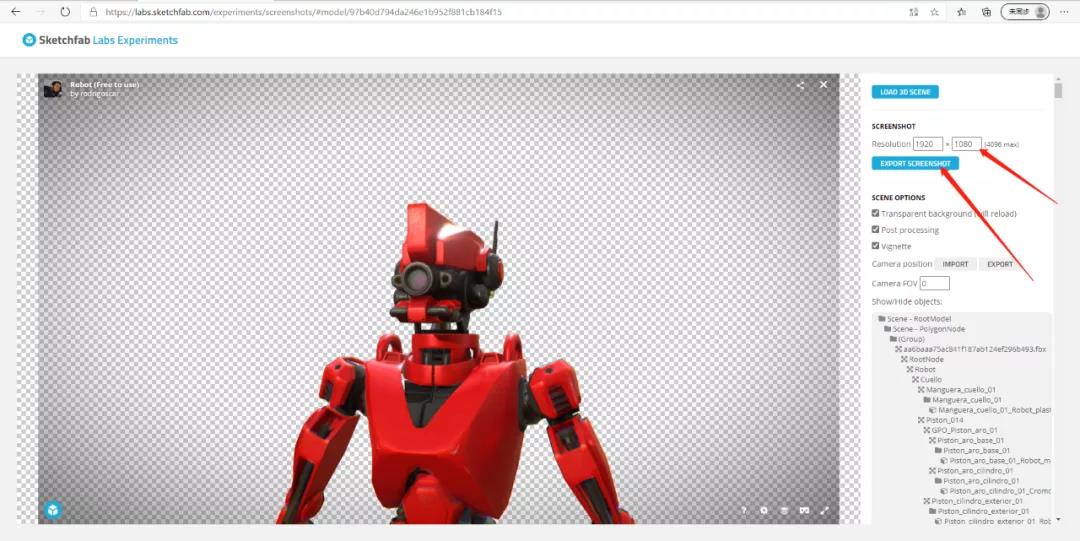Click the matrix icon beside Robot node

pos(910,369)
